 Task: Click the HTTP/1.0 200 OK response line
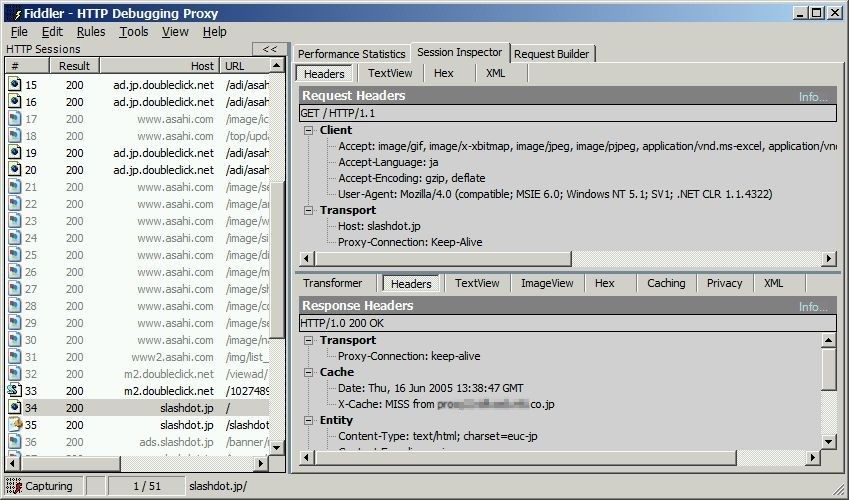tap(567, 323)
